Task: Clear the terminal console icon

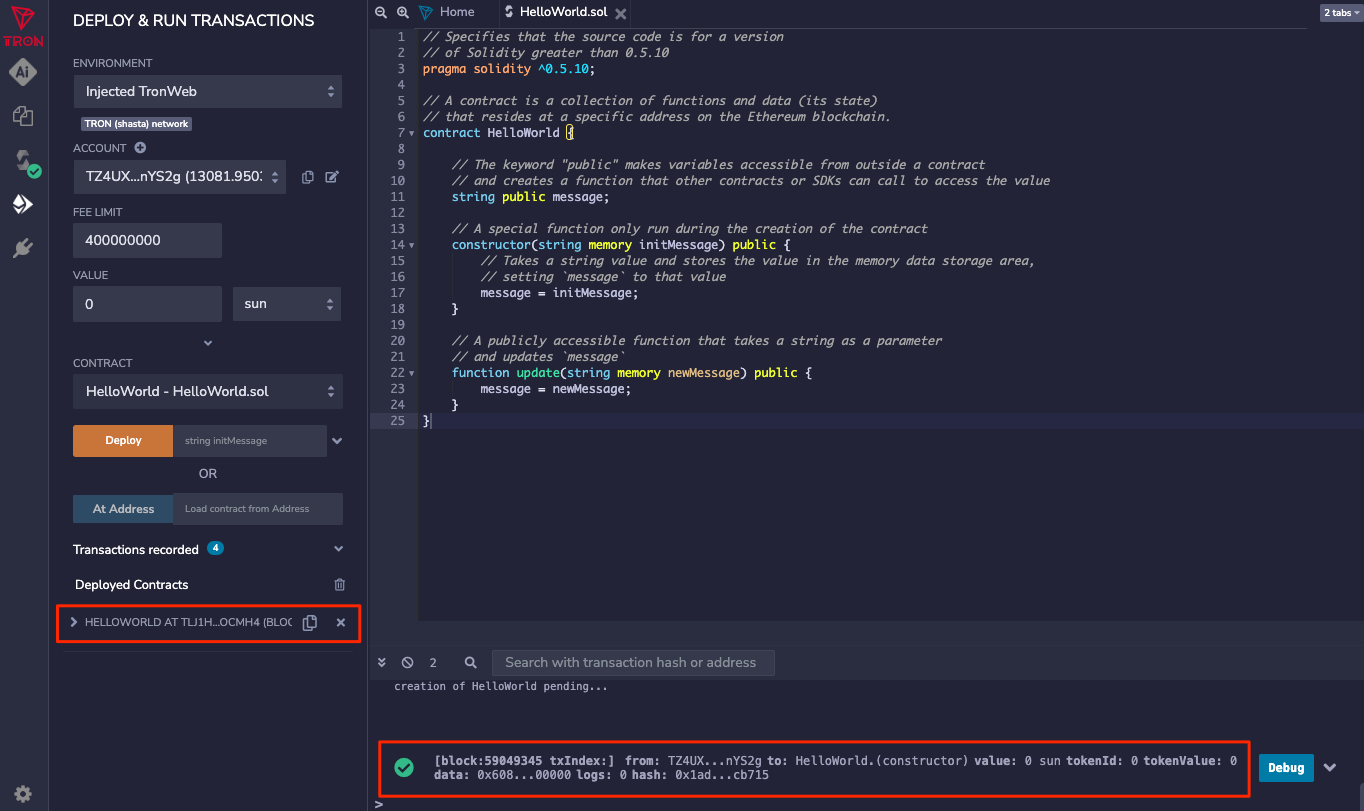Action: point(407,662)
